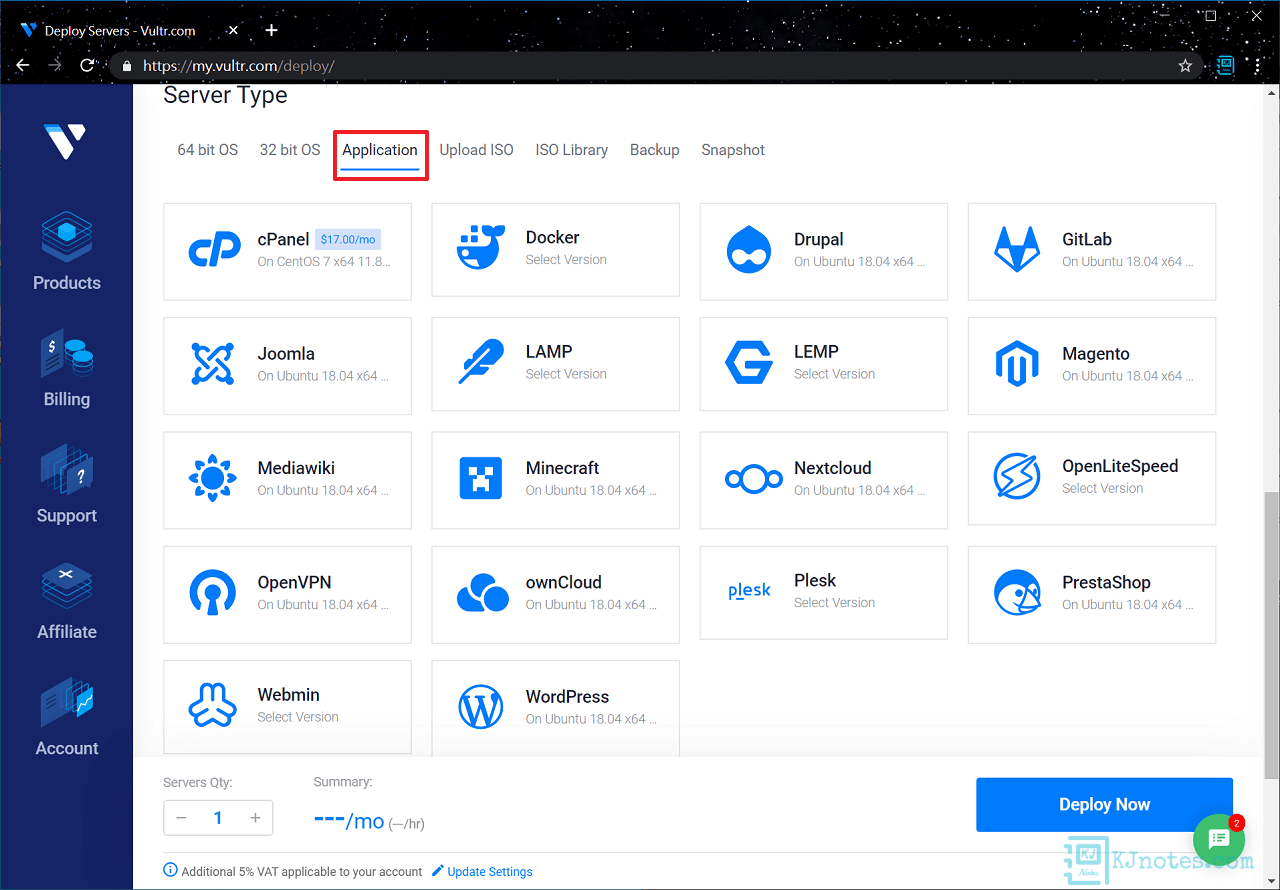Select the Docker whale icon
The image size is (1280, 890).
click(481, 248)
